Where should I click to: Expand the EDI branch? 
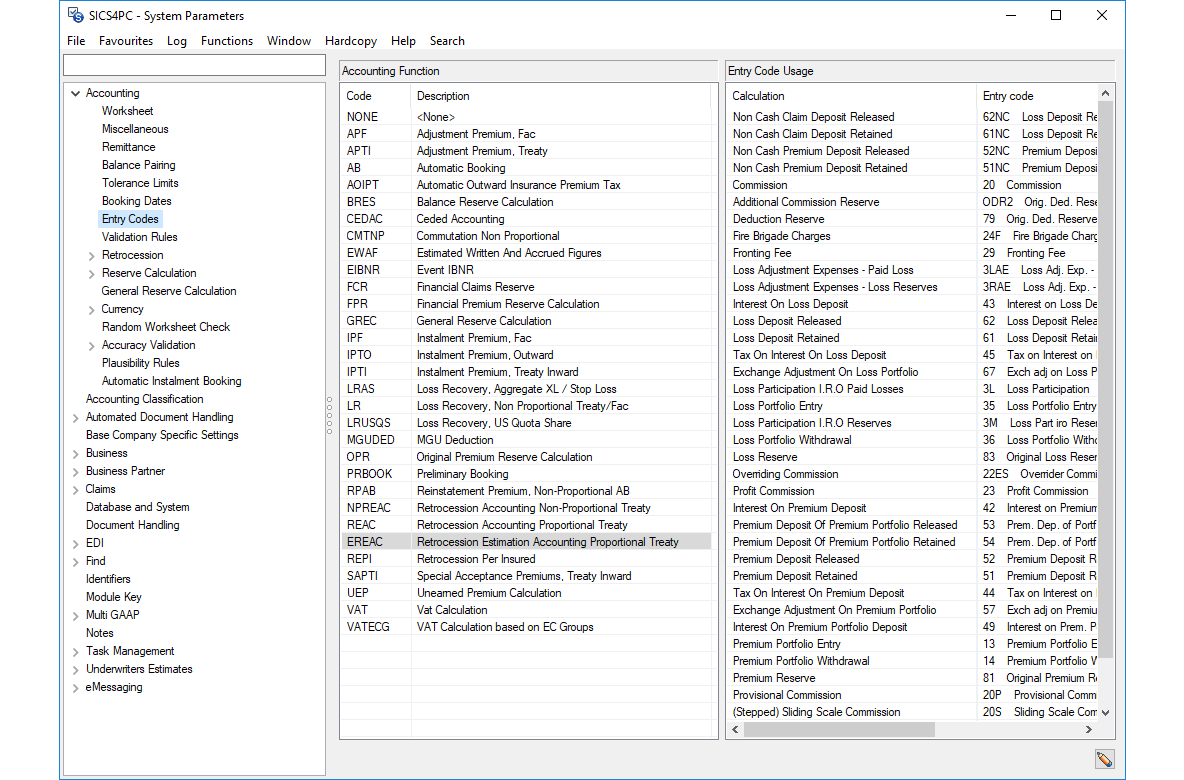click(75, 542)
